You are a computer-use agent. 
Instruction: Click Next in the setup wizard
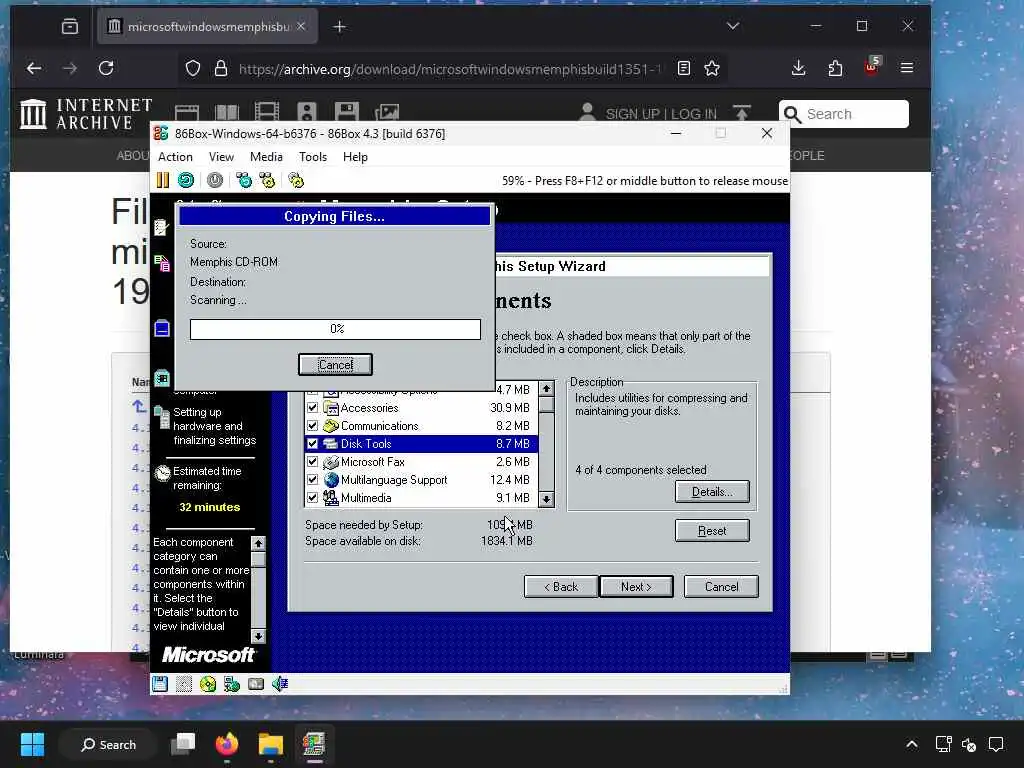point(637,586)
